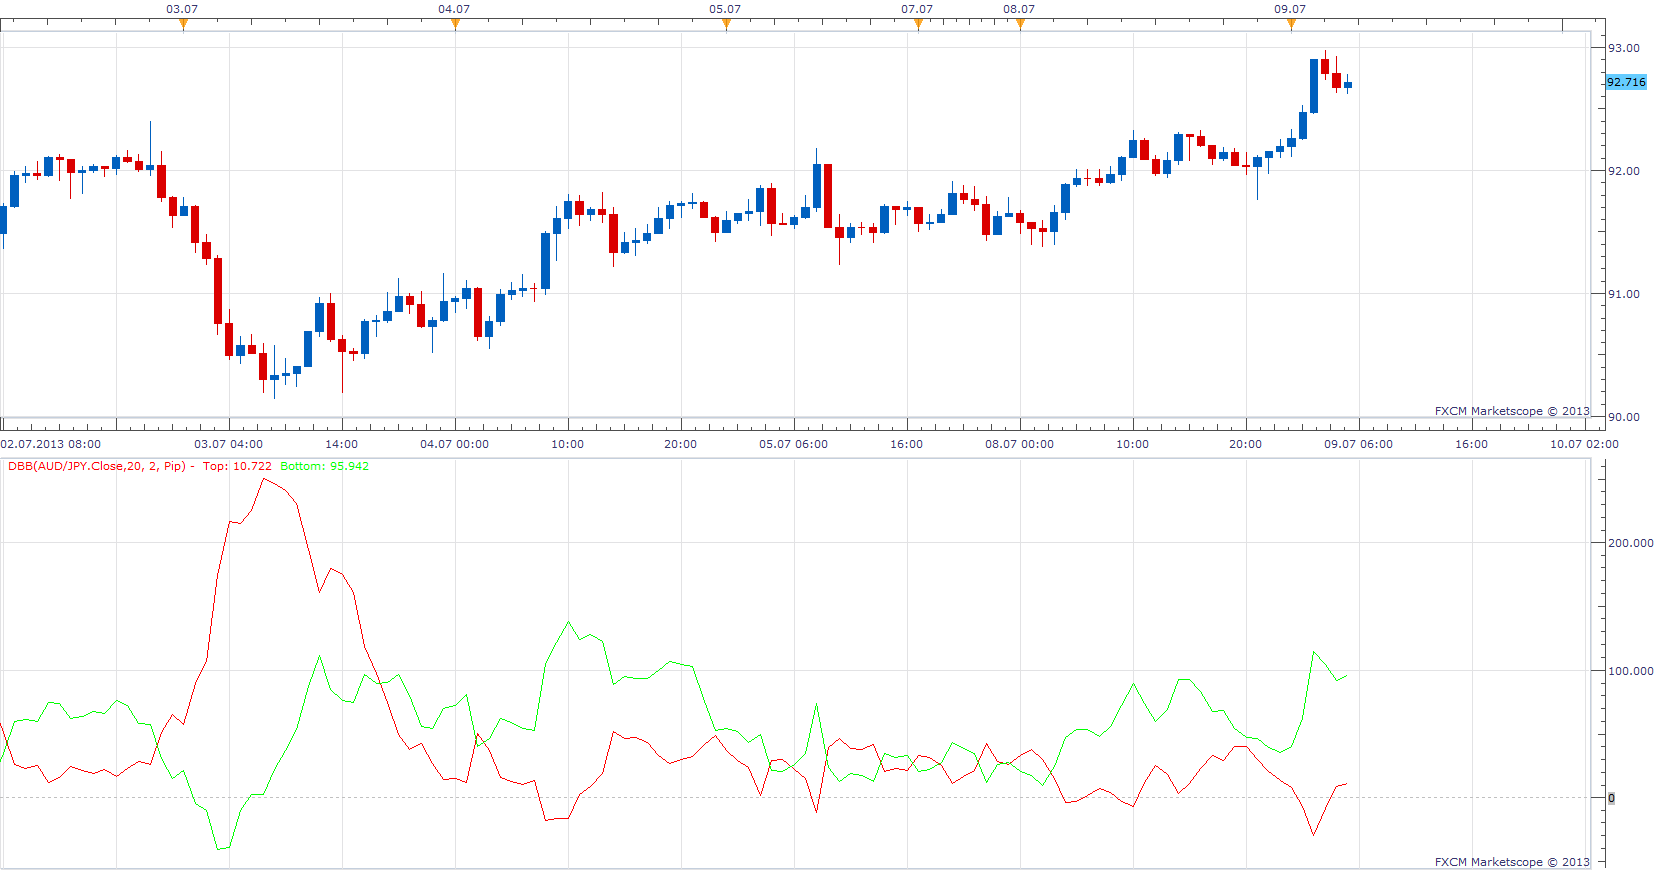Click the 93.00 price axis label
The width and height of the screenshot is (1663, 870).
(1624, 48)
